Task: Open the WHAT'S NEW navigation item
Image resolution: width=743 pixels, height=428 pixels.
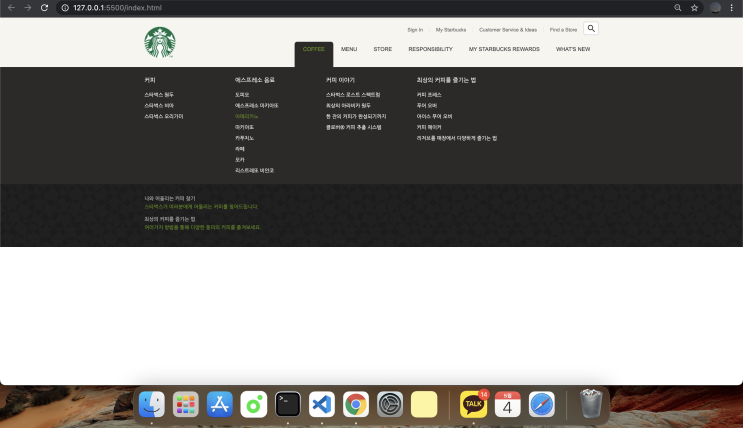Action: [x=573, y=49]
